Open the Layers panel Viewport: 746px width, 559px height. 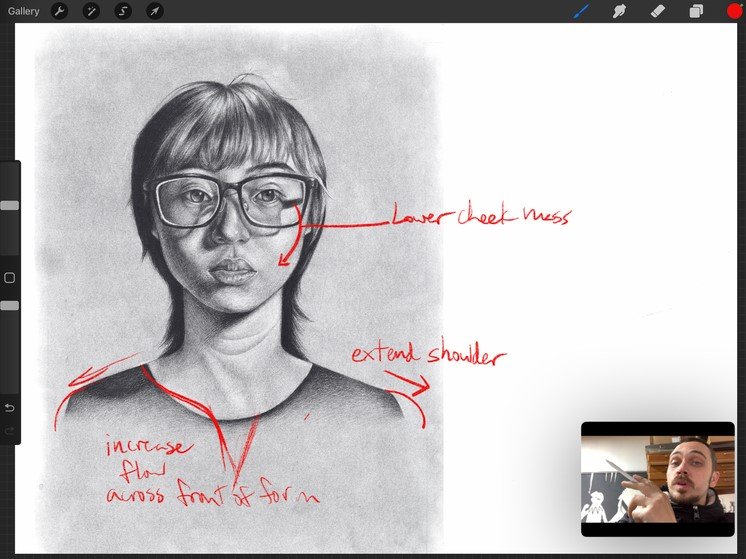pos(696,12)
